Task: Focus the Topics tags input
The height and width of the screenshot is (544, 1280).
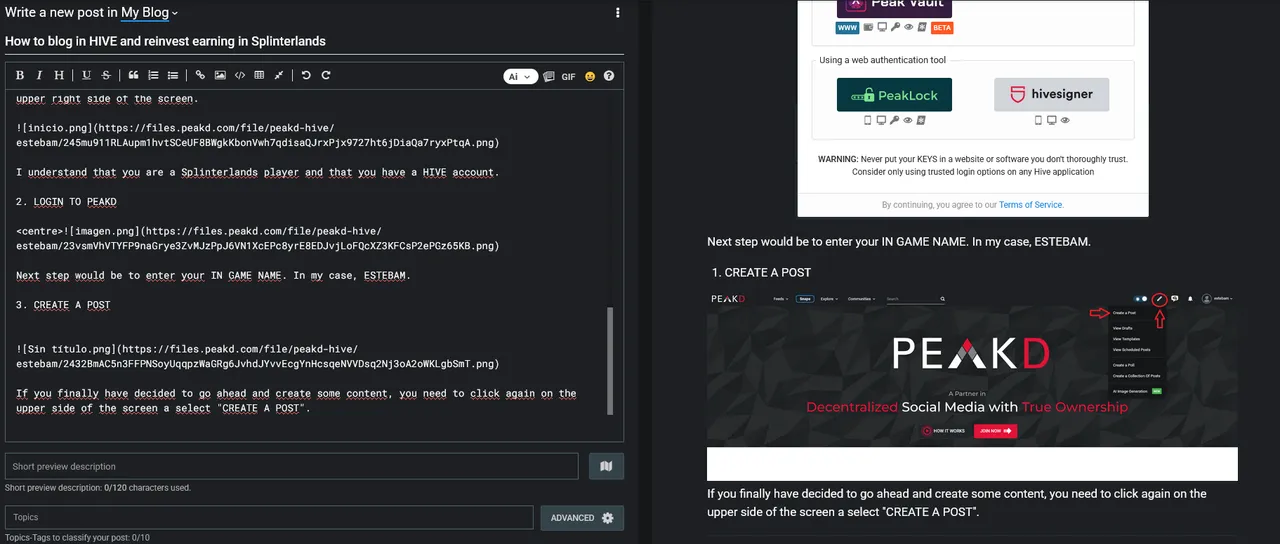Action: [x=269, y=517]
